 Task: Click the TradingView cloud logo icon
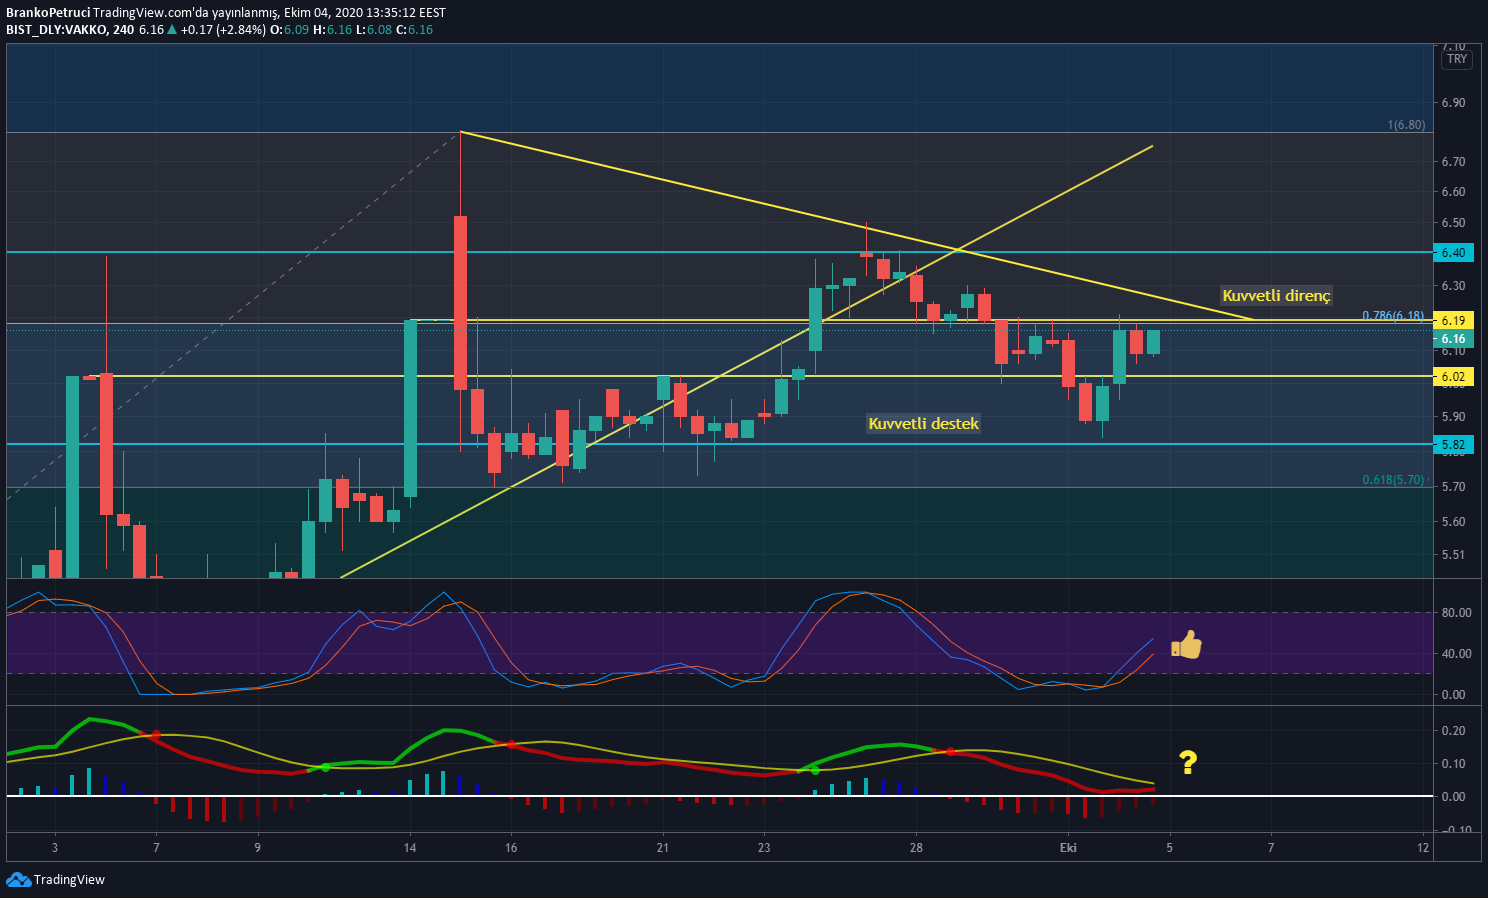[x=18, y=879]
